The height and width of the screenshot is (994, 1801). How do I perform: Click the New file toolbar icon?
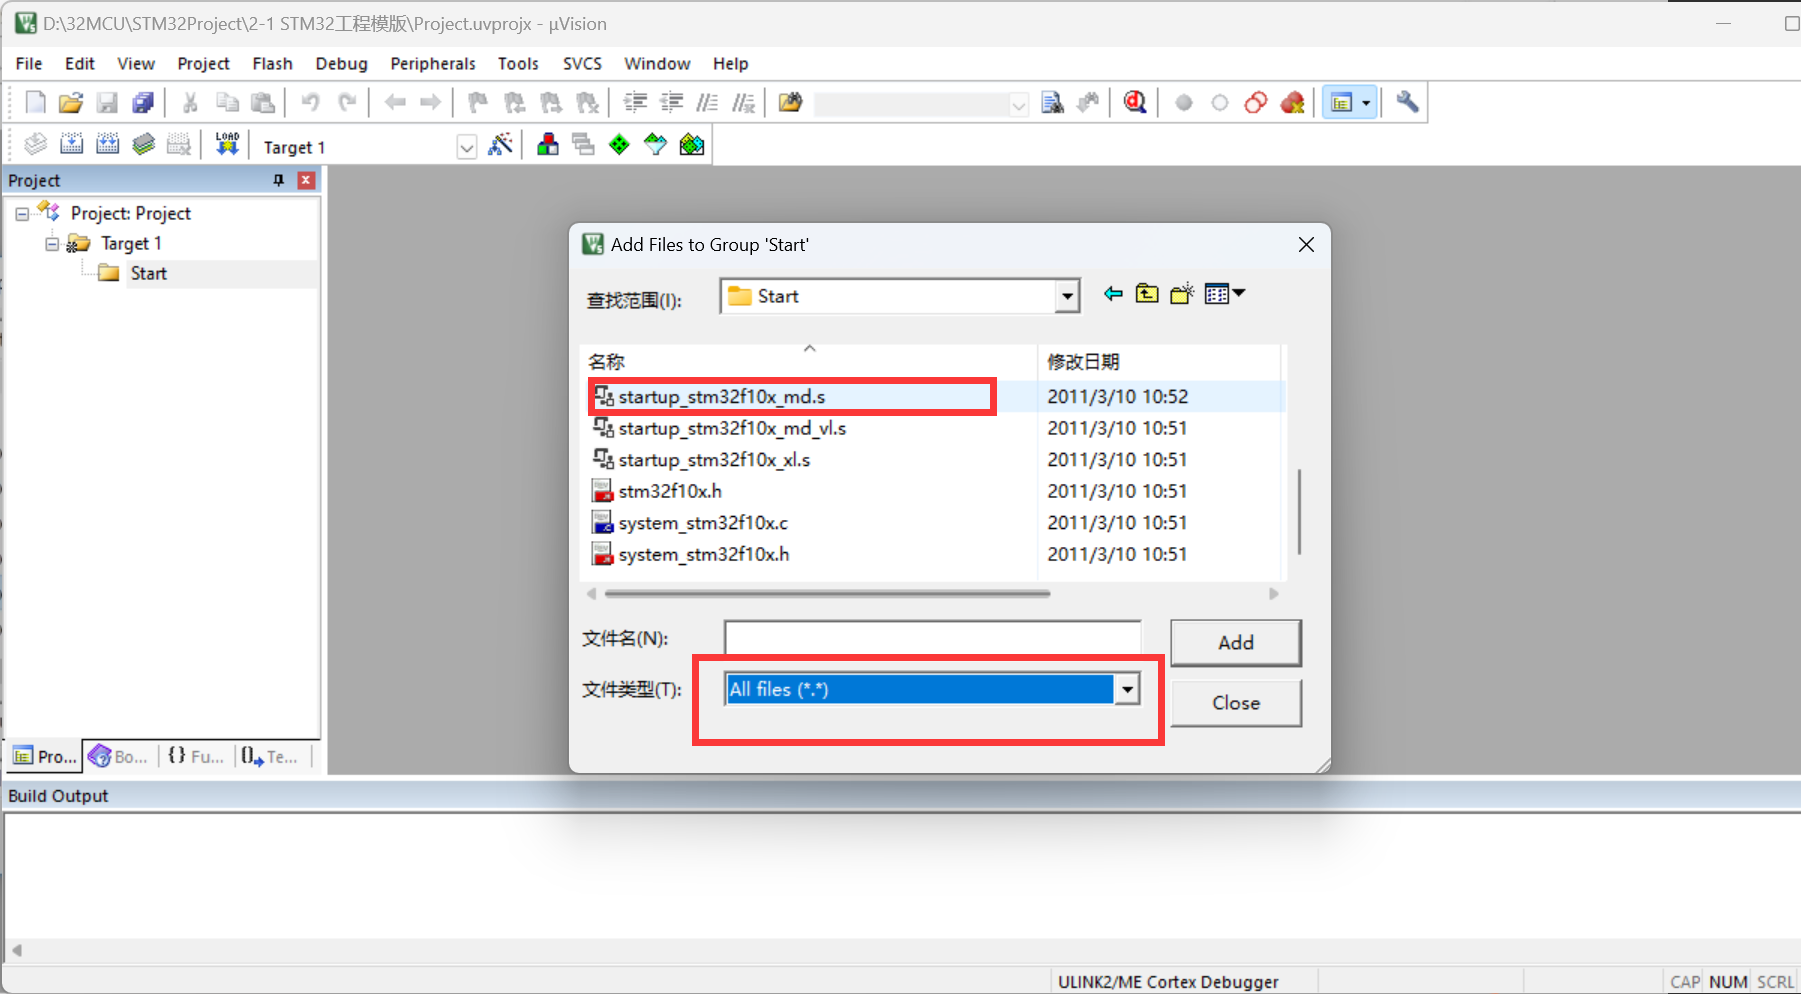(35, 102)
